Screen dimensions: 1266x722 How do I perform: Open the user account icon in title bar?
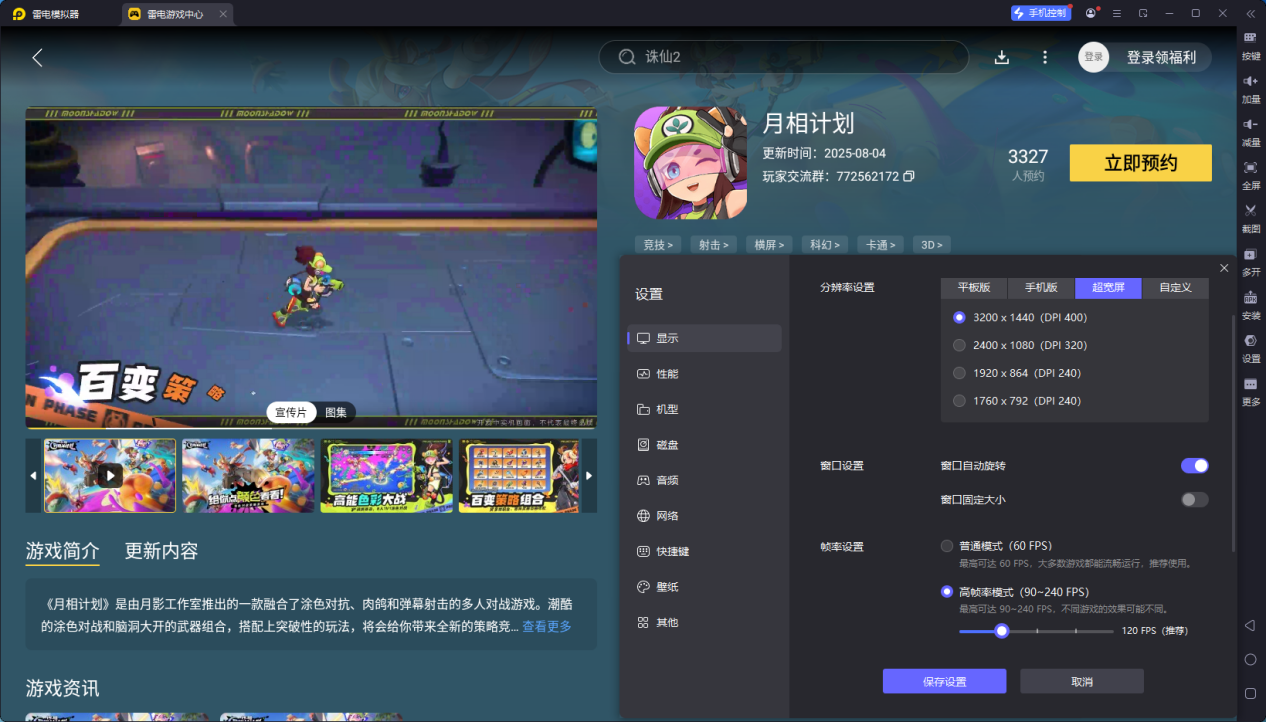(1091, 13)
